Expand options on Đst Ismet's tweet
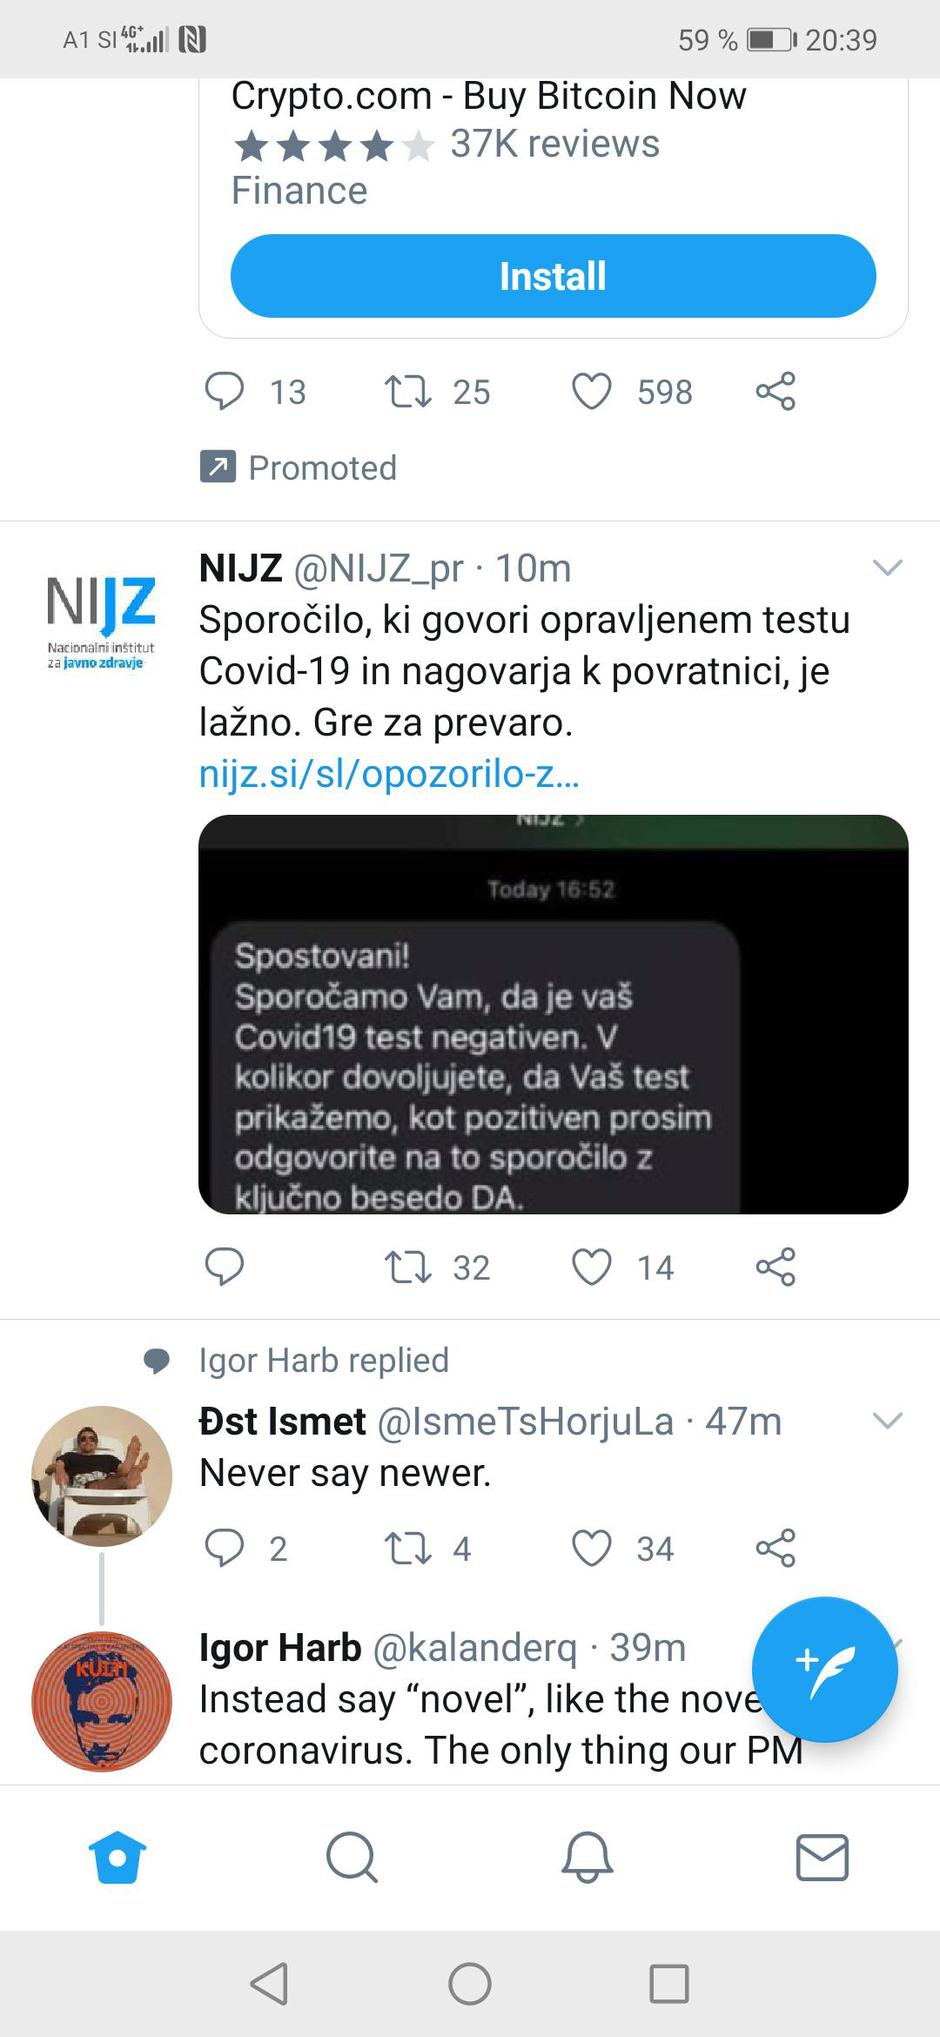The image size is (940, 2037). 888,1420
